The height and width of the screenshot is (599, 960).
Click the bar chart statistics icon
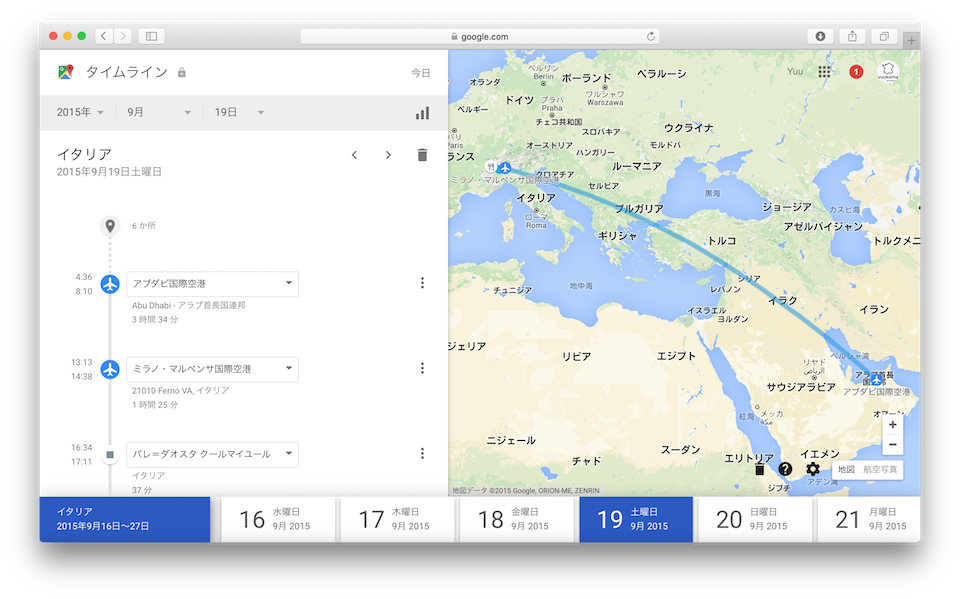pyautogui.click(x=422, y=113)
